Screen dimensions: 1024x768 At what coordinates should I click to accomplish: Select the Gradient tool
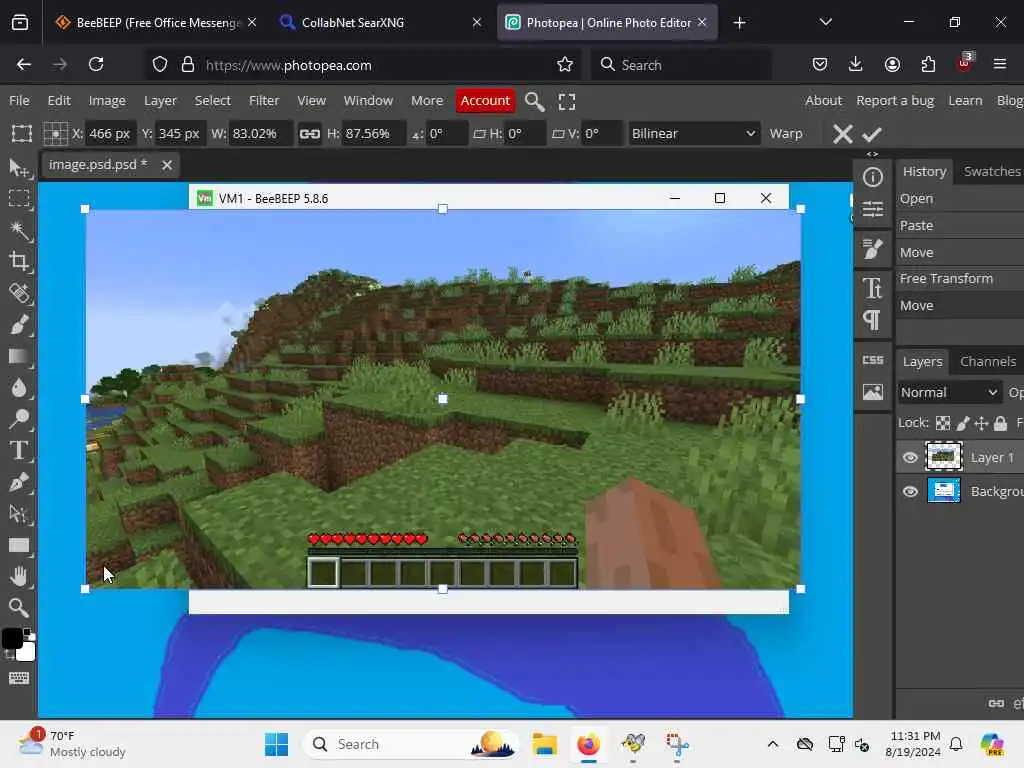pyautogui.click(x=19, y=356)
